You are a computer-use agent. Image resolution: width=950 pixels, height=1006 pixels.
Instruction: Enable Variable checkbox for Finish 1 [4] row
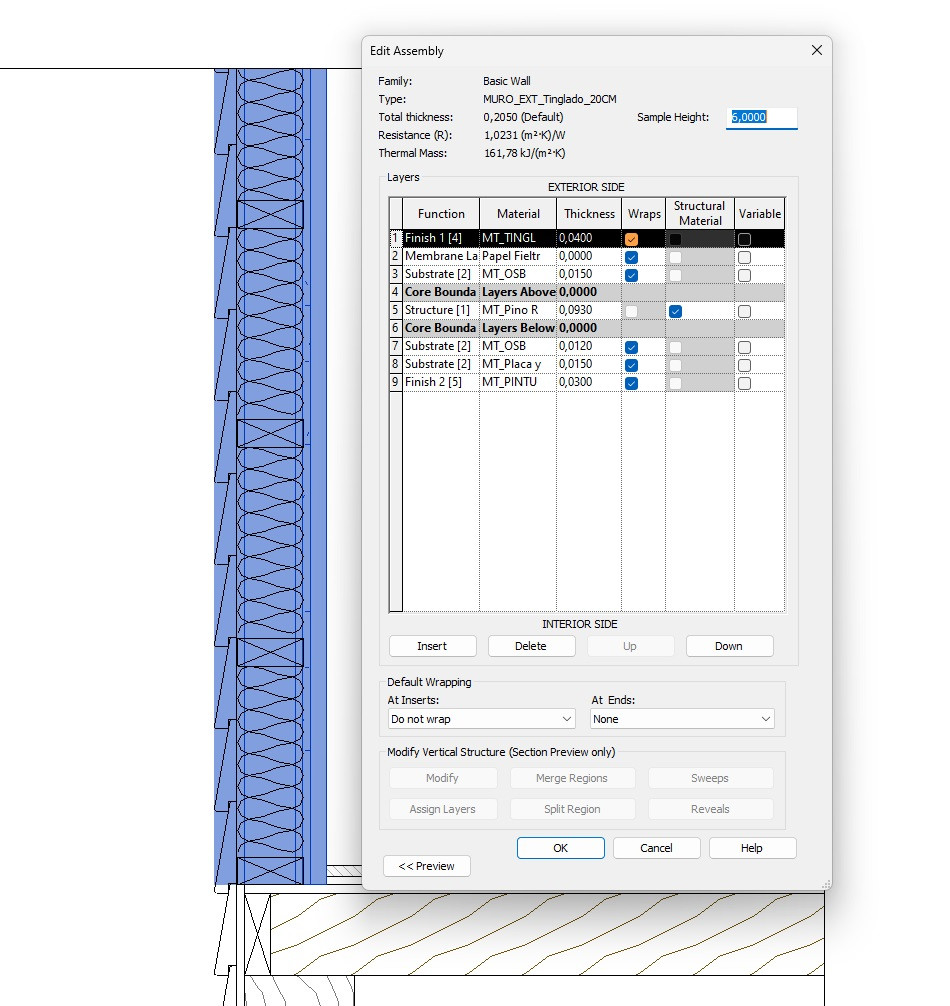[744, 239]
